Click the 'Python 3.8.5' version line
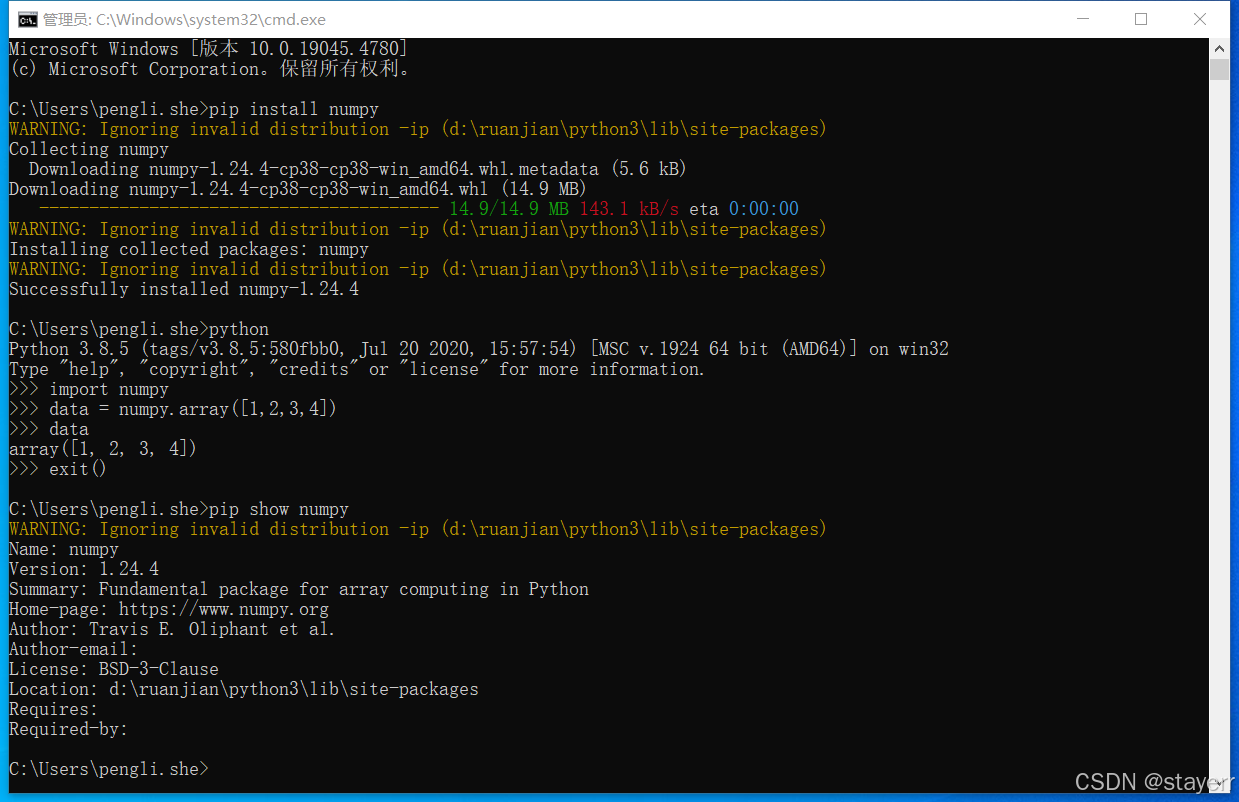The image size is (1239, 802). 479,349
